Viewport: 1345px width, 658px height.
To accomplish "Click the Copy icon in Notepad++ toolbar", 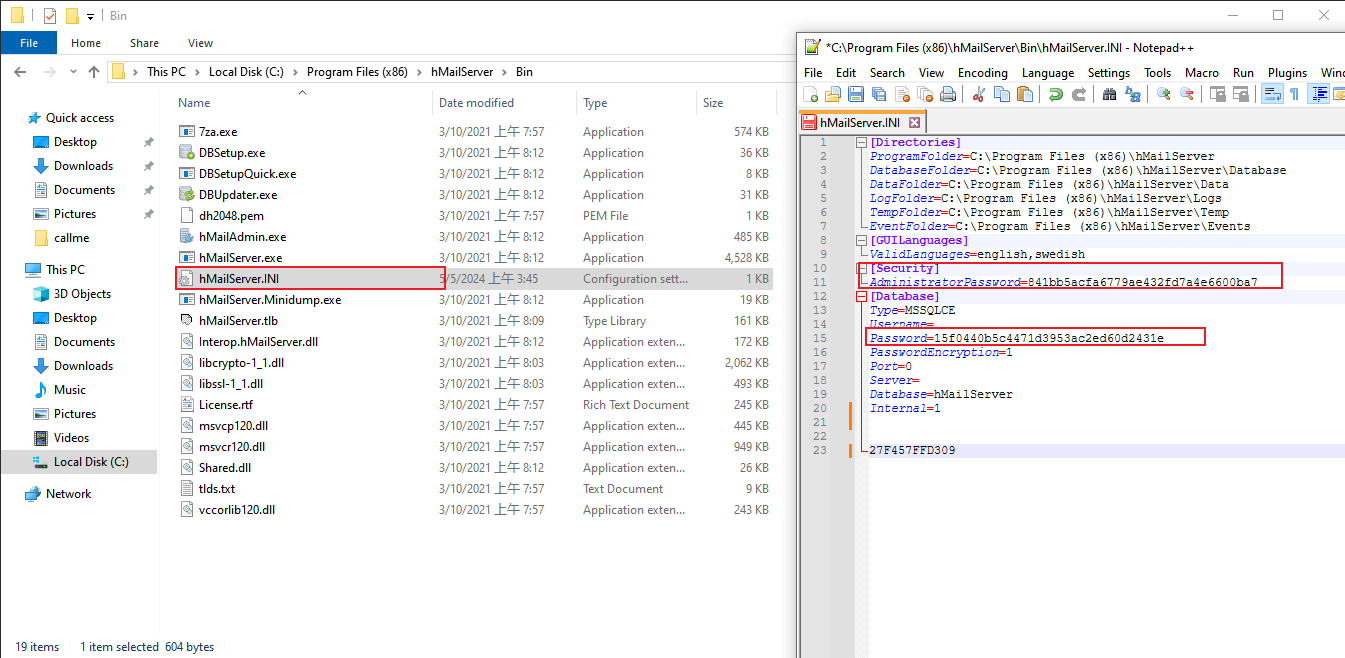I will point(1001,94).
